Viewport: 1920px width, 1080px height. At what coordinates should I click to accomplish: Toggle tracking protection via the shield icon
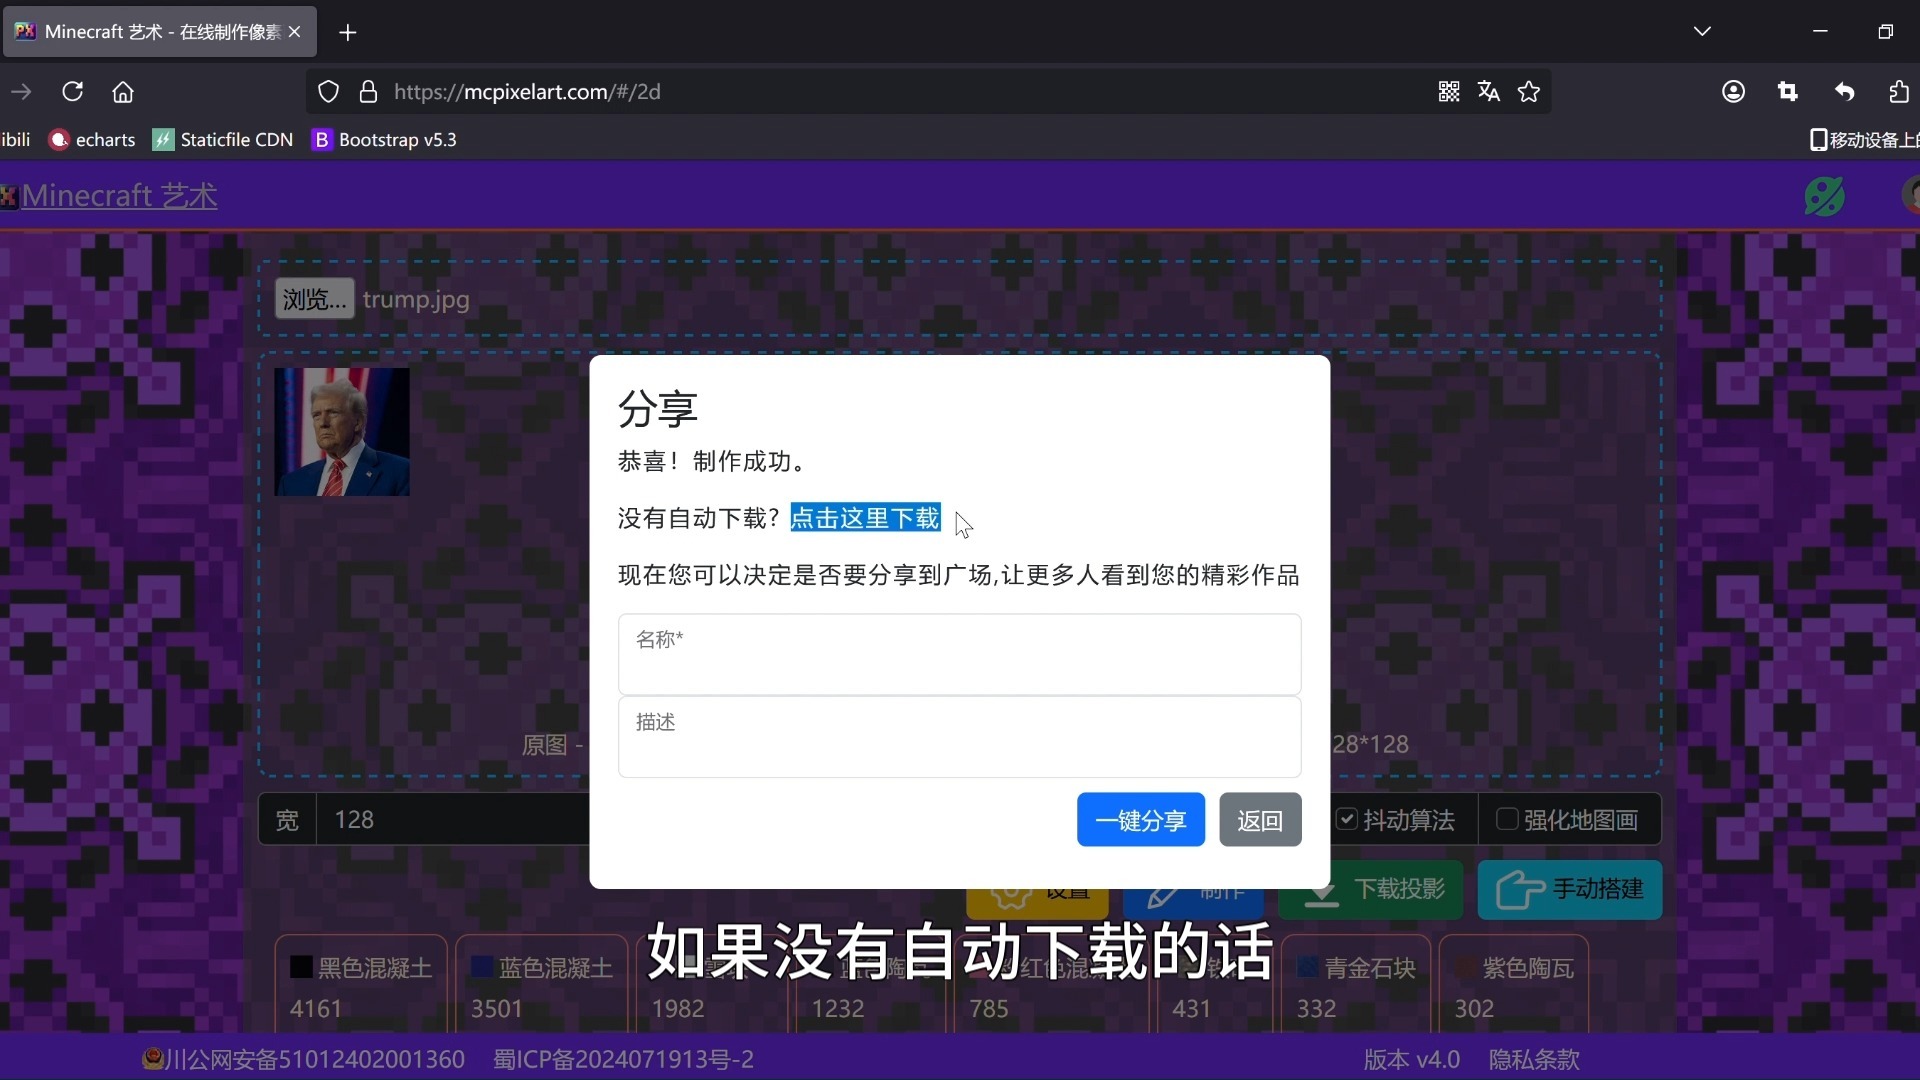[x=328, y=91]
